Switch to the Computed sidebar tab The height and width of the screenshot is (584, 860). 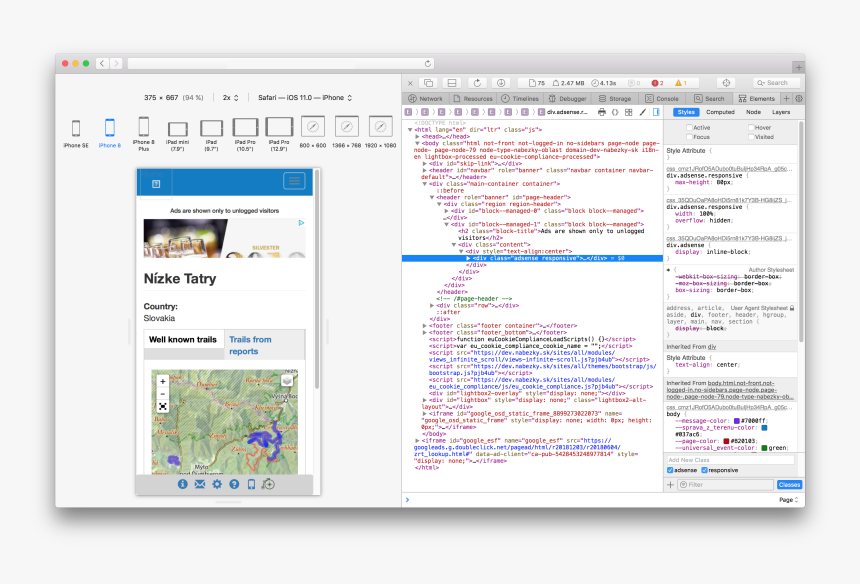pyautogui.click(x=720, y=112)
